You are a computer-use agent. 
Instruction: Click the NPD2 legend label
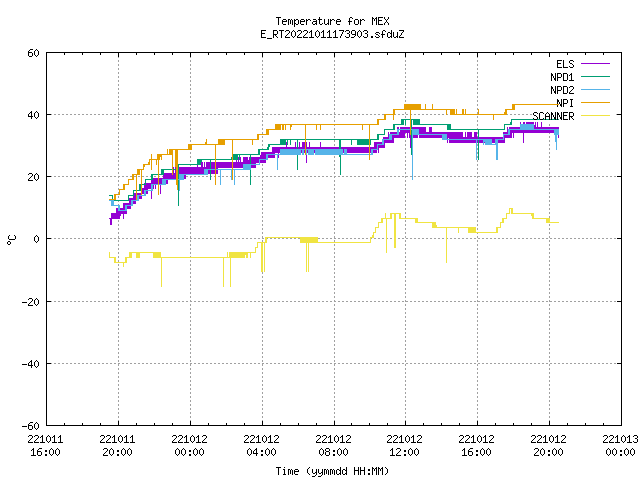pyautogui.click(x=562, y=90)
